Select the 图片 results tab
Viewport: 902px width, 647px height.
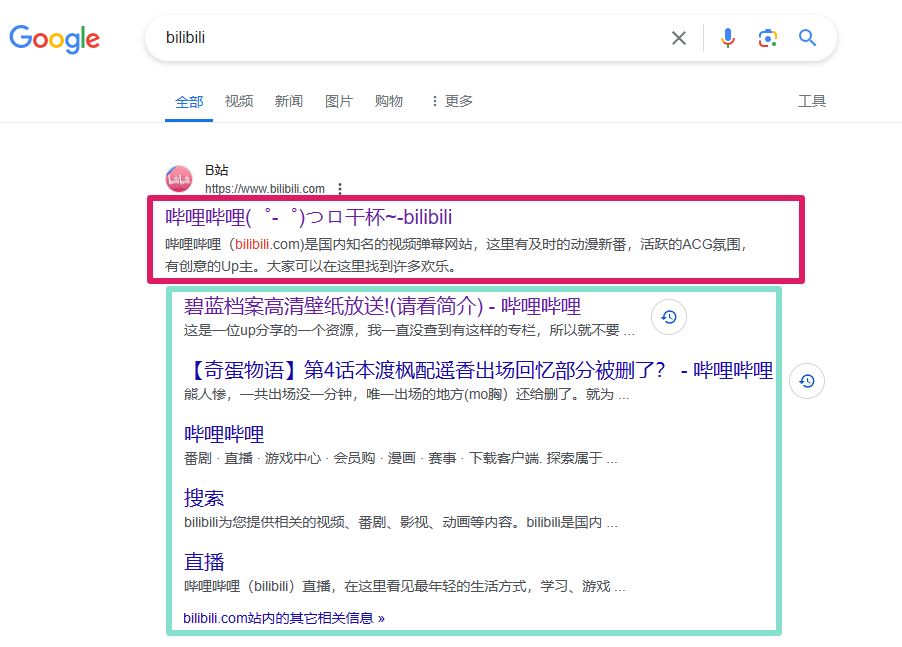pyautogui.click(x=339, y=101)
